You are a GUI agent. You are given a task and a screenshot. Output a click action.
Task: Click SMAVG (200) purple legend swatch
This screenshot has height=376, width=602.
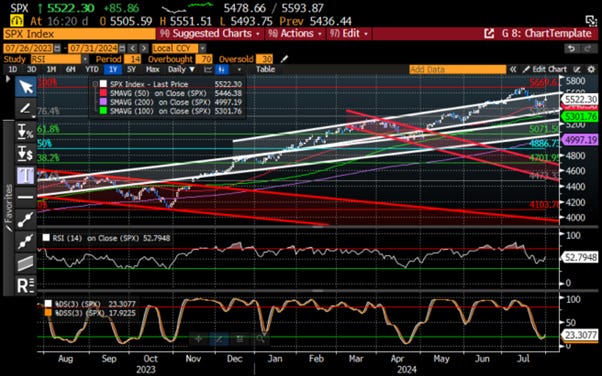tap(103, 102)
